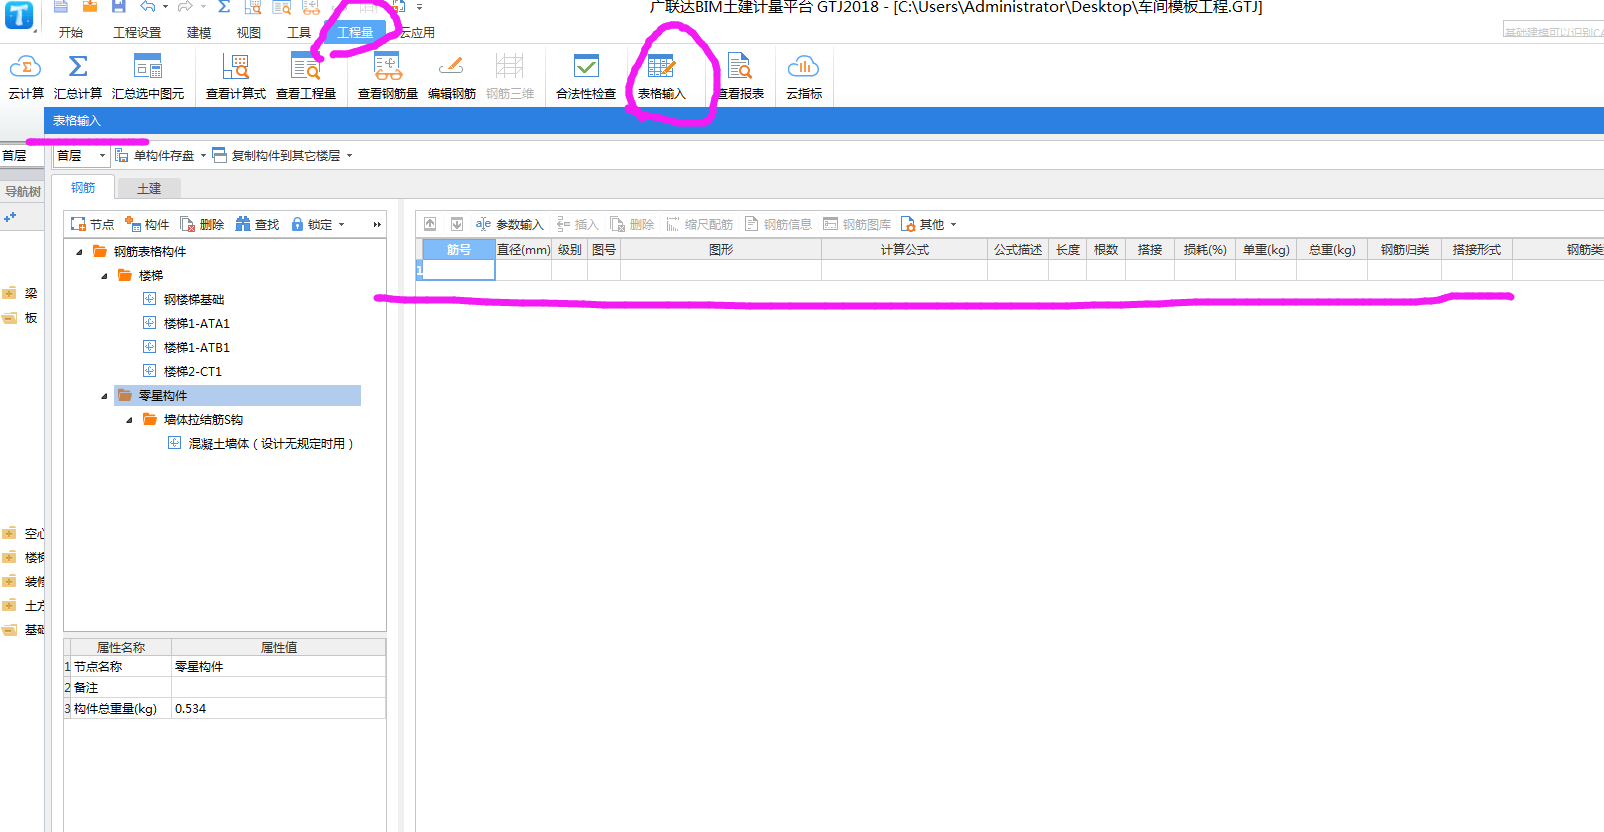Open 查看计算式 viewer
Screen dimensions: 1604x832
tap(236, 77)
